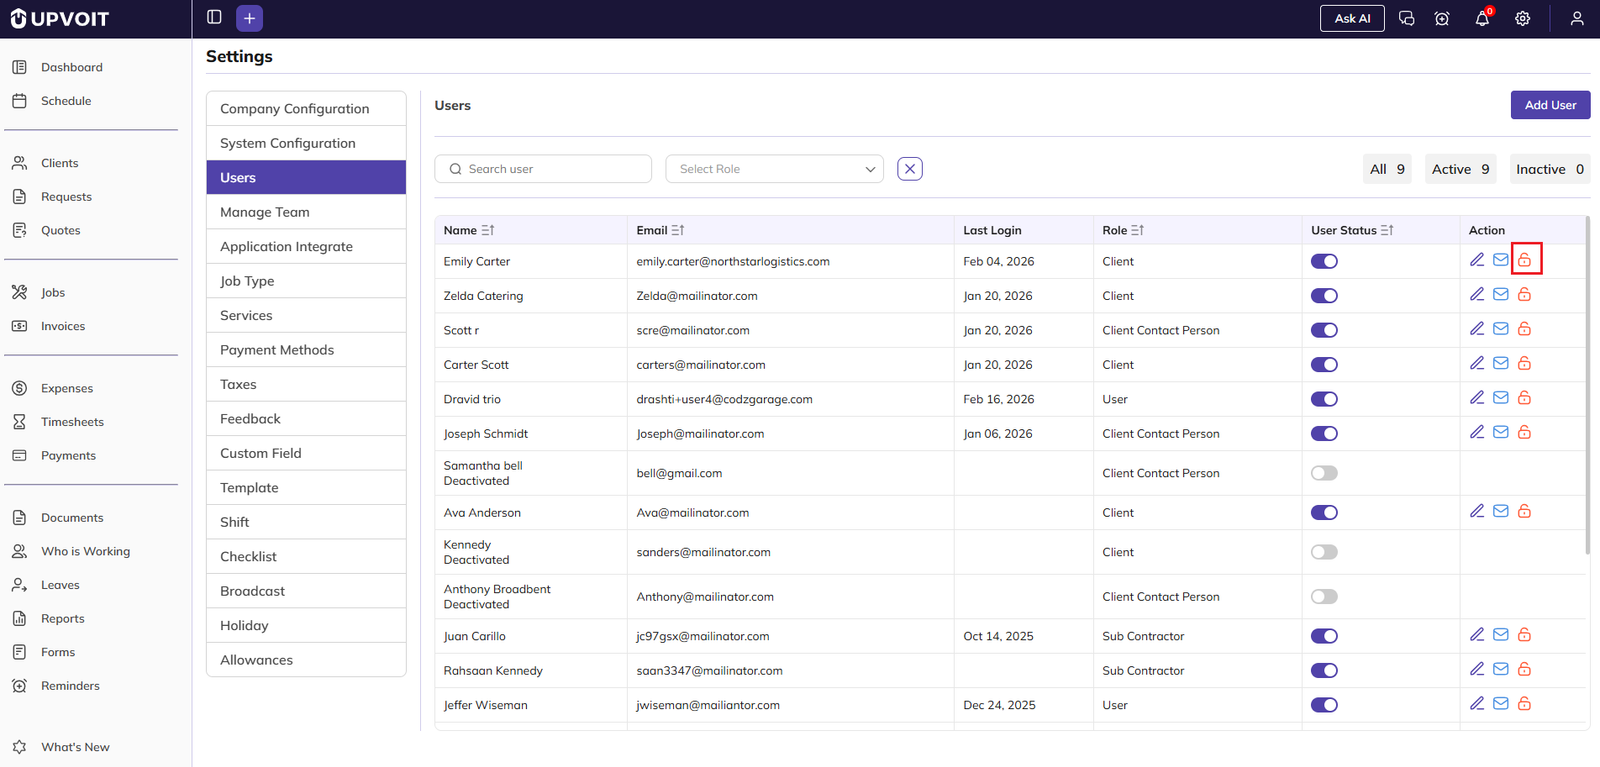Click the purple plus quick-add button
Screen dimensions: 1600x767
(249, 18)
